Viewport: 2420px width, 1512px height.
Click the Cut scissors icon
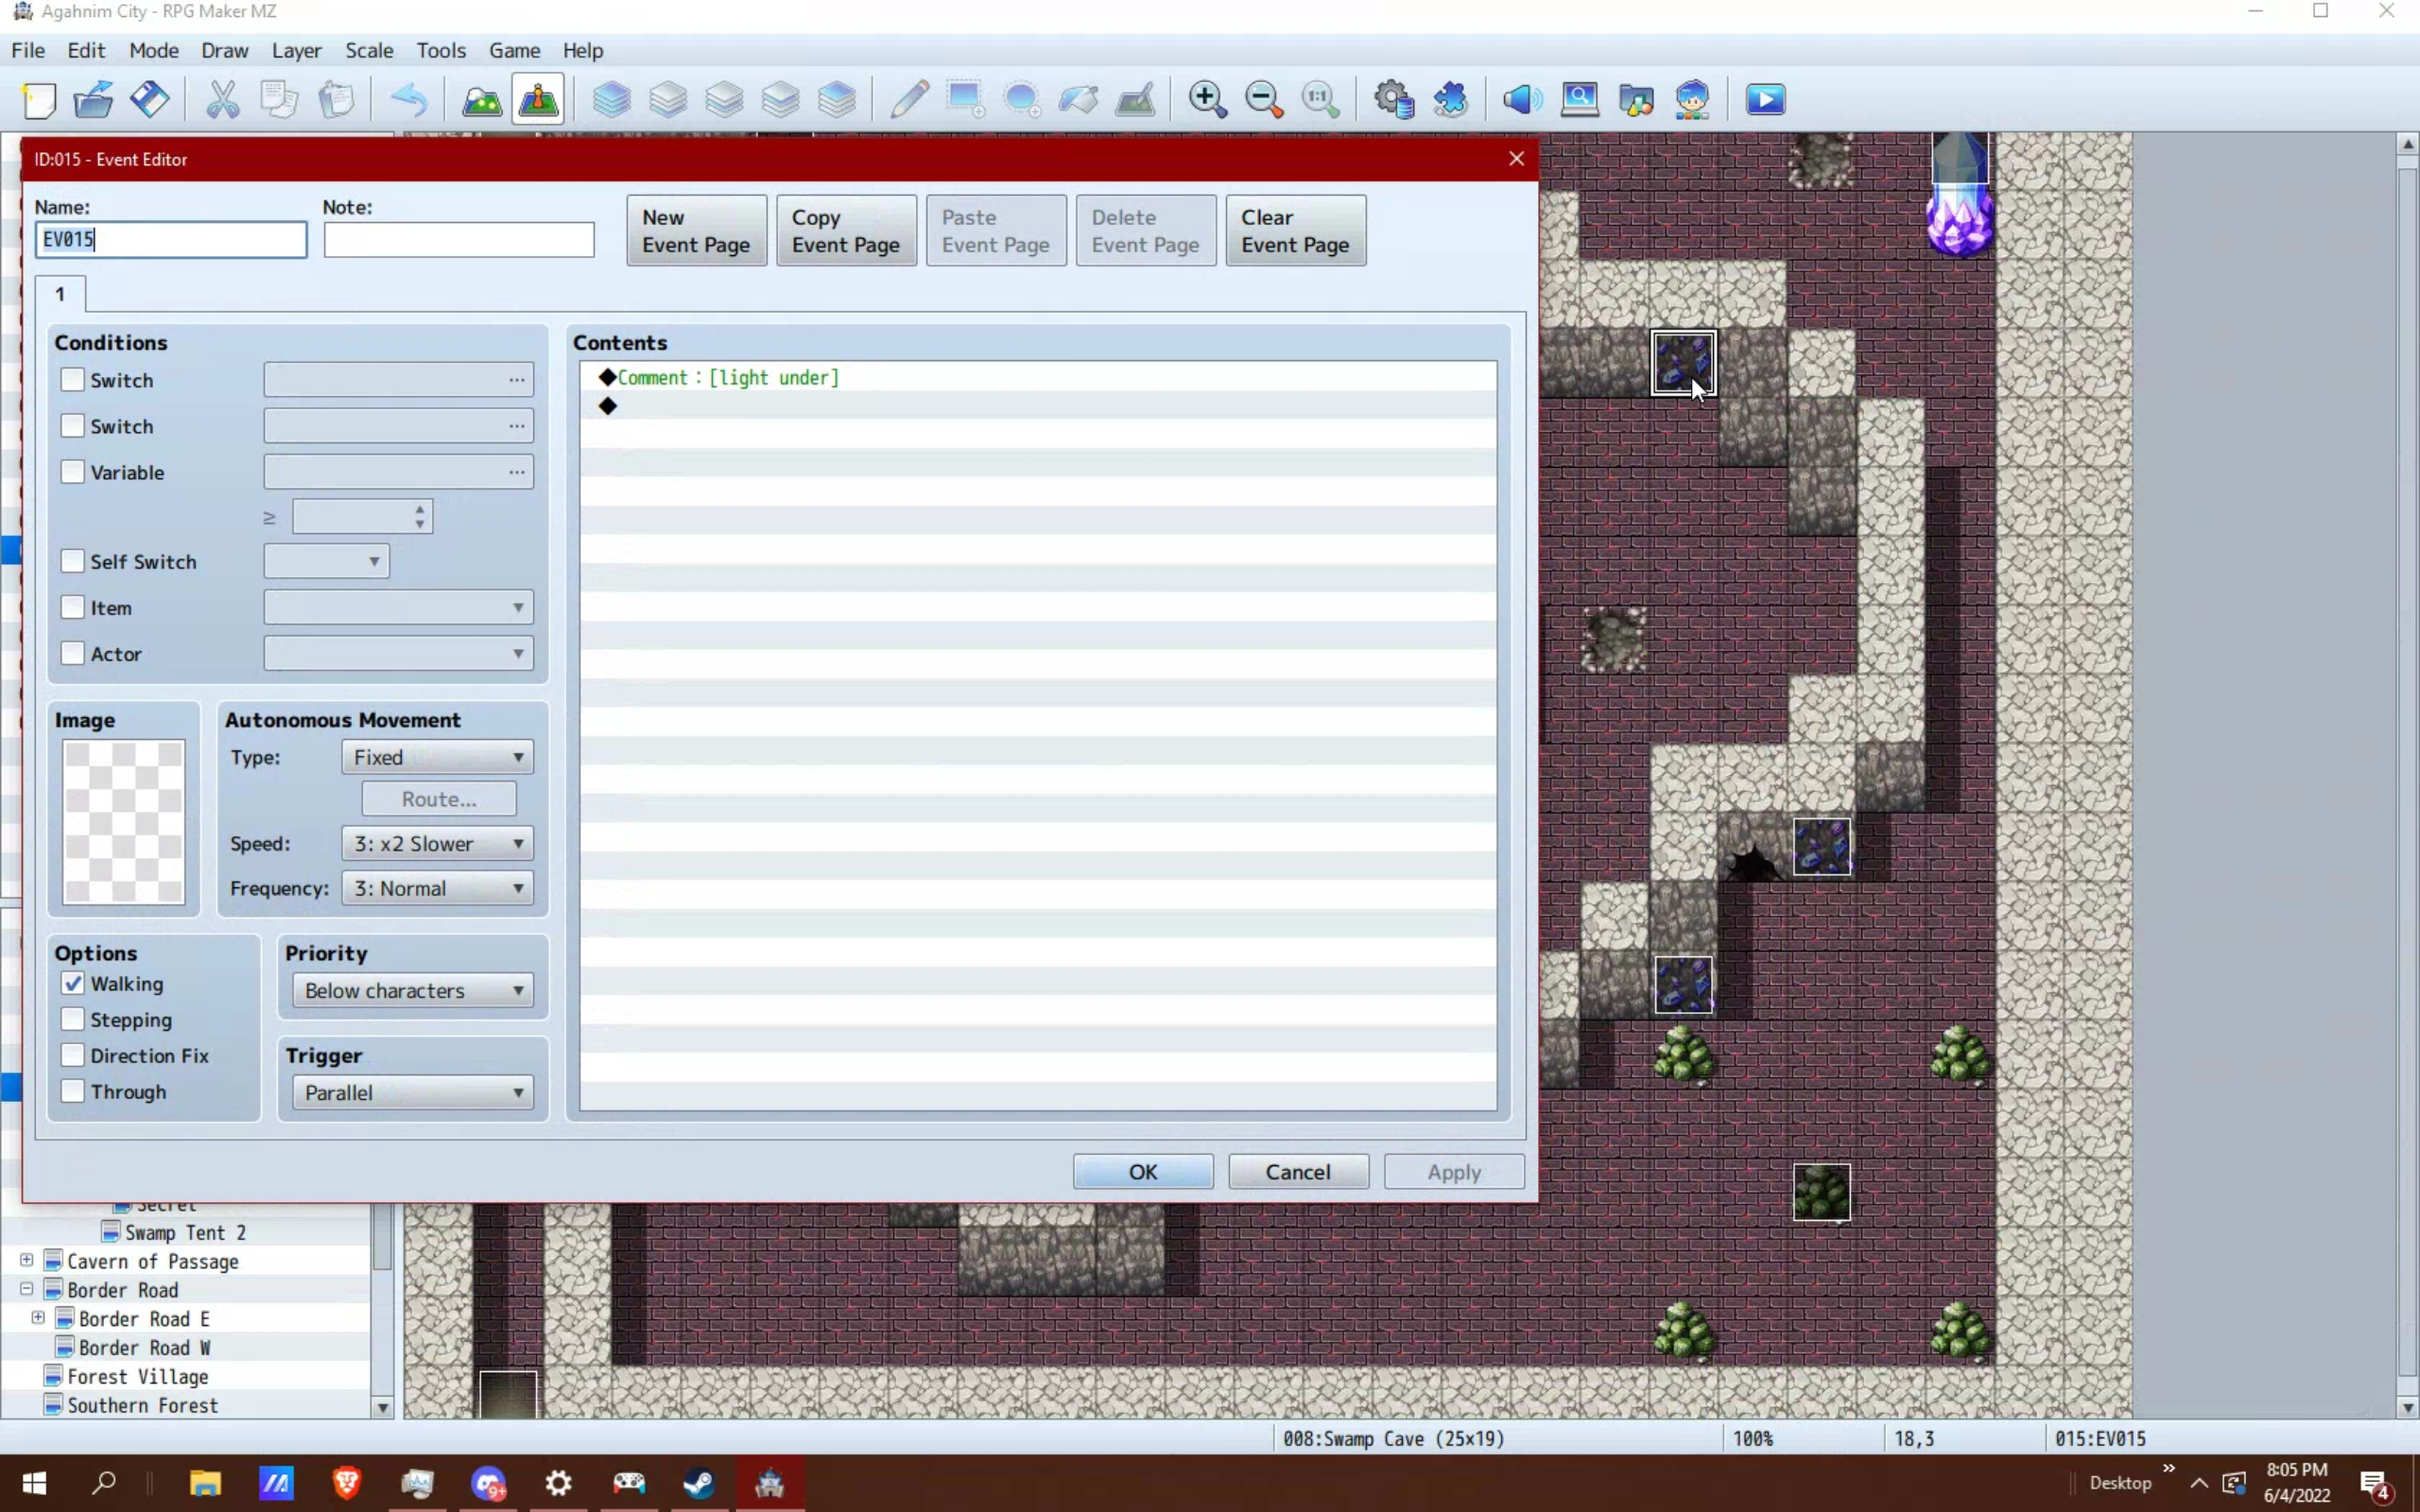[x=222, y=100]
